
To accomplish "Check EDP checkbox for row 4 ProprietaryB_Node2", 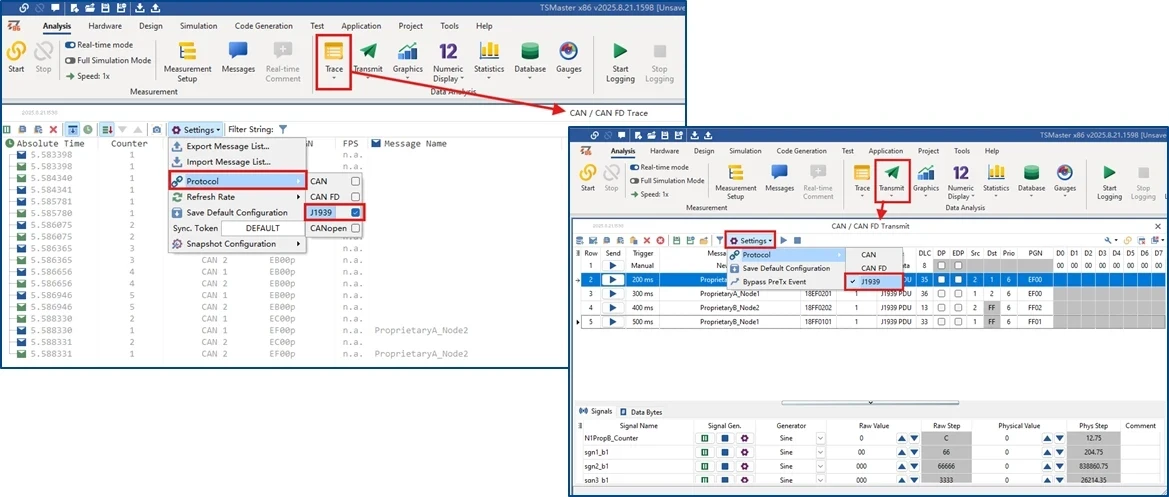I will (x=958, y=308).
